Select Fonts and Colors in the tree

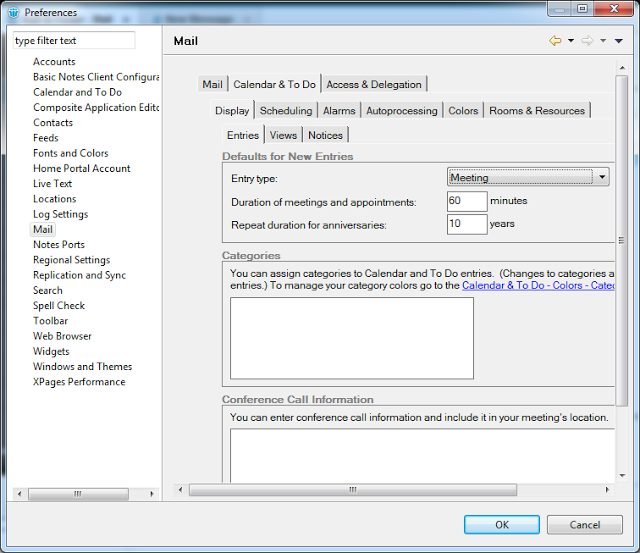click(x=70, y=153)
